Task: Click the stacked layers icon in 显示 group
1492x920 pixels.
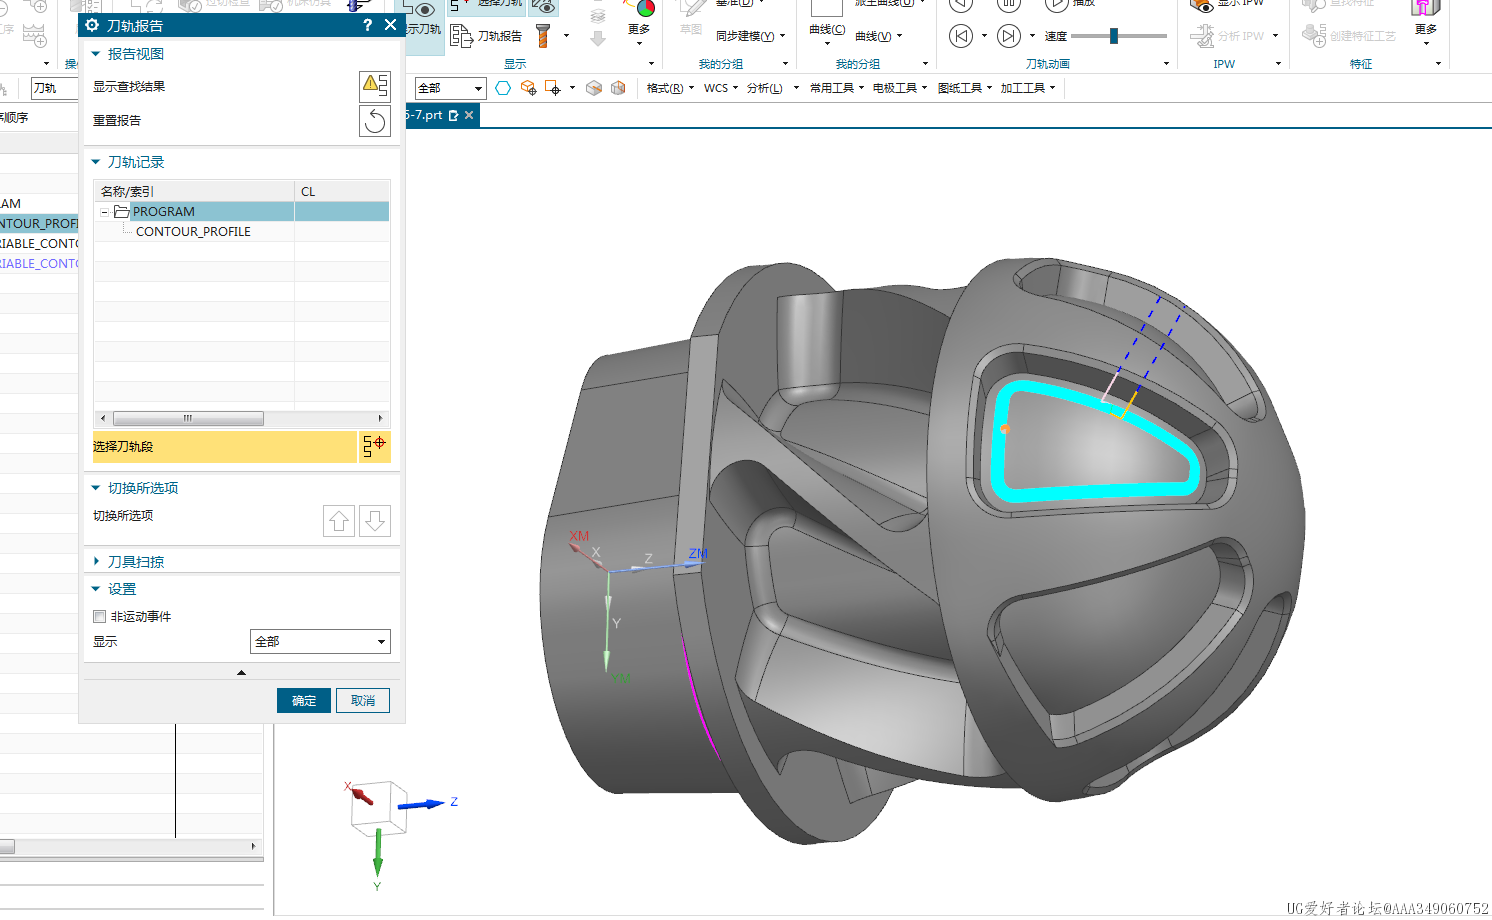Action: point(598,16)
